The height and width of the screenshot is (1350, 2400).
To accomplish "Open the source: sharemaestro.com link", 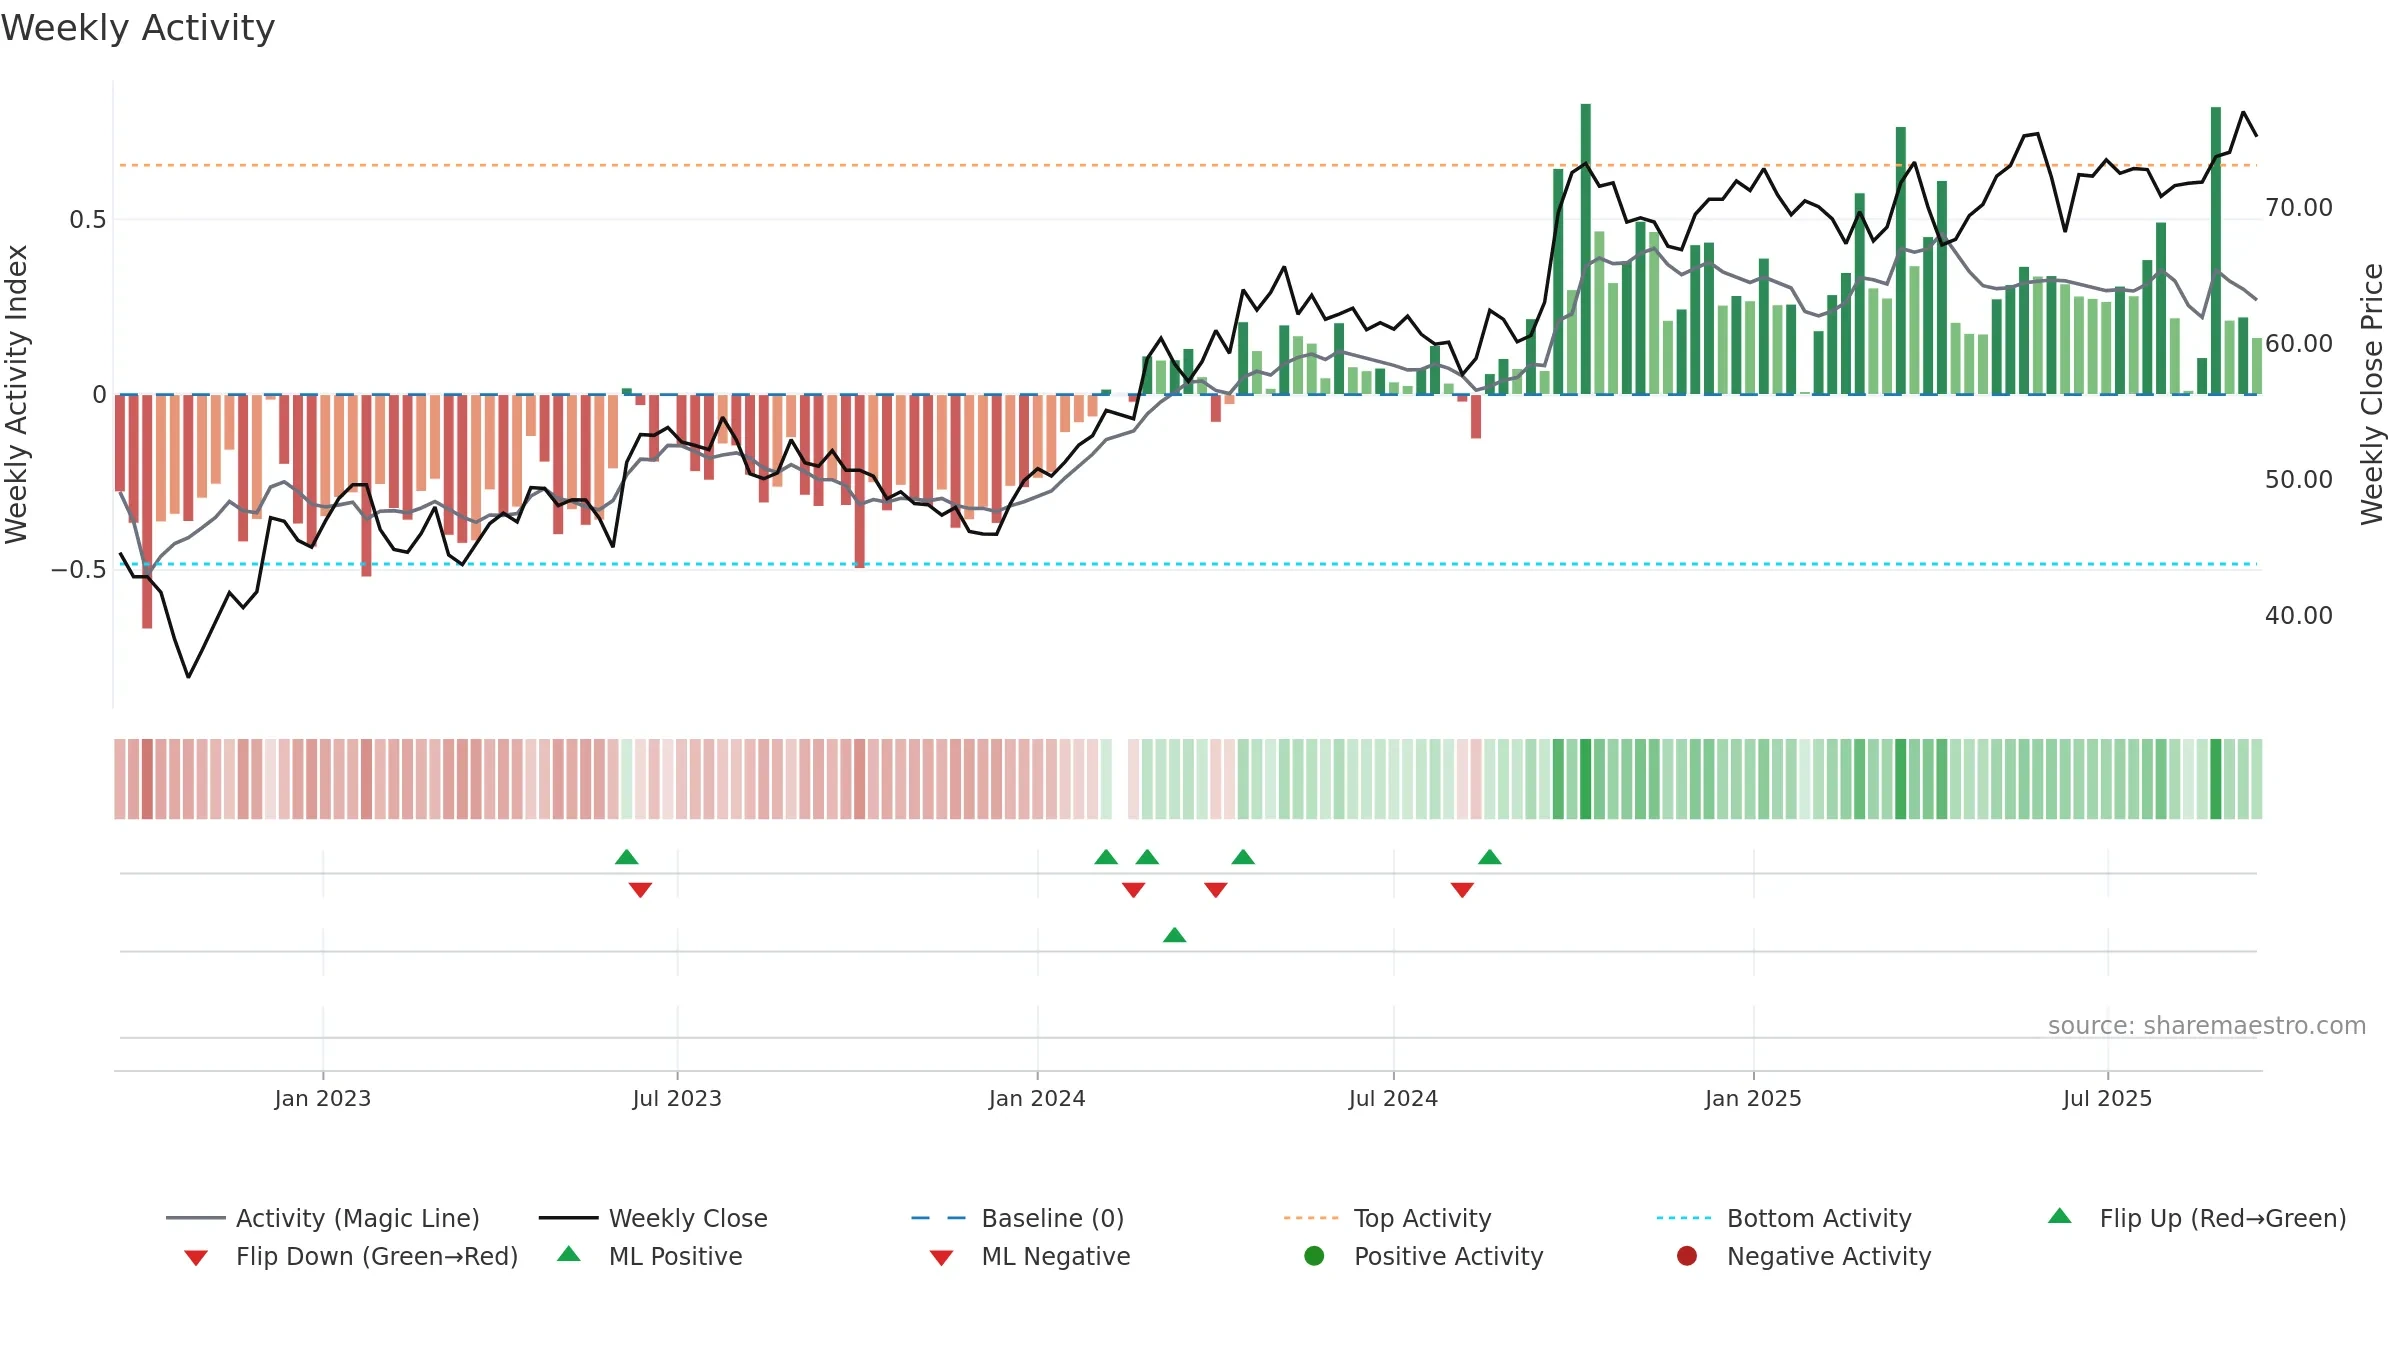I will (x=2207, y=1026).
